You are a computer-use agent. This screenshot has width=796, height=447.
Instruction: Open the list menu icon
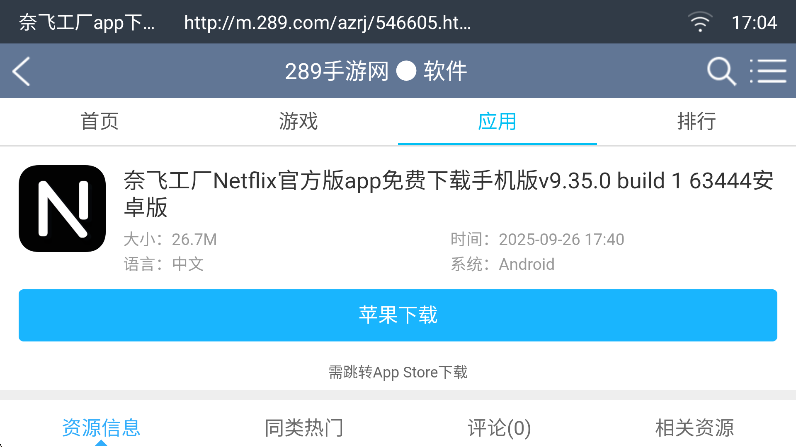768,71
